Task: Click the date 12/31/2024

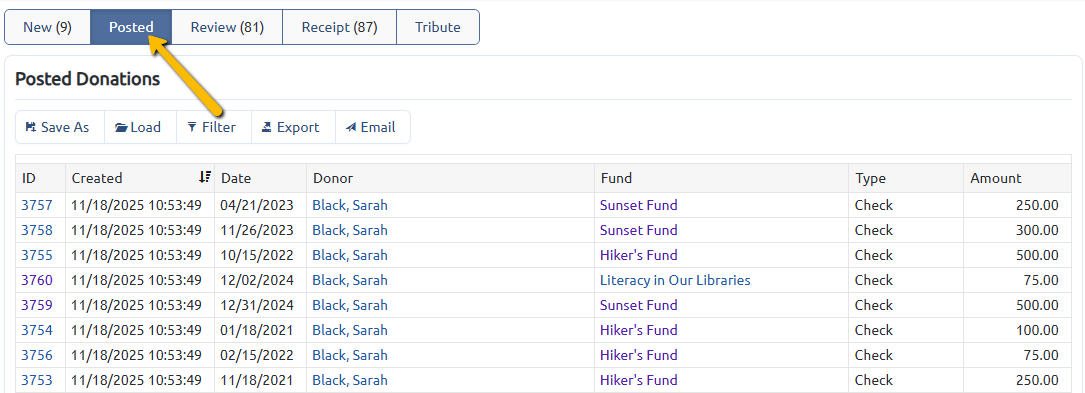Action: (x=257, y=305)
